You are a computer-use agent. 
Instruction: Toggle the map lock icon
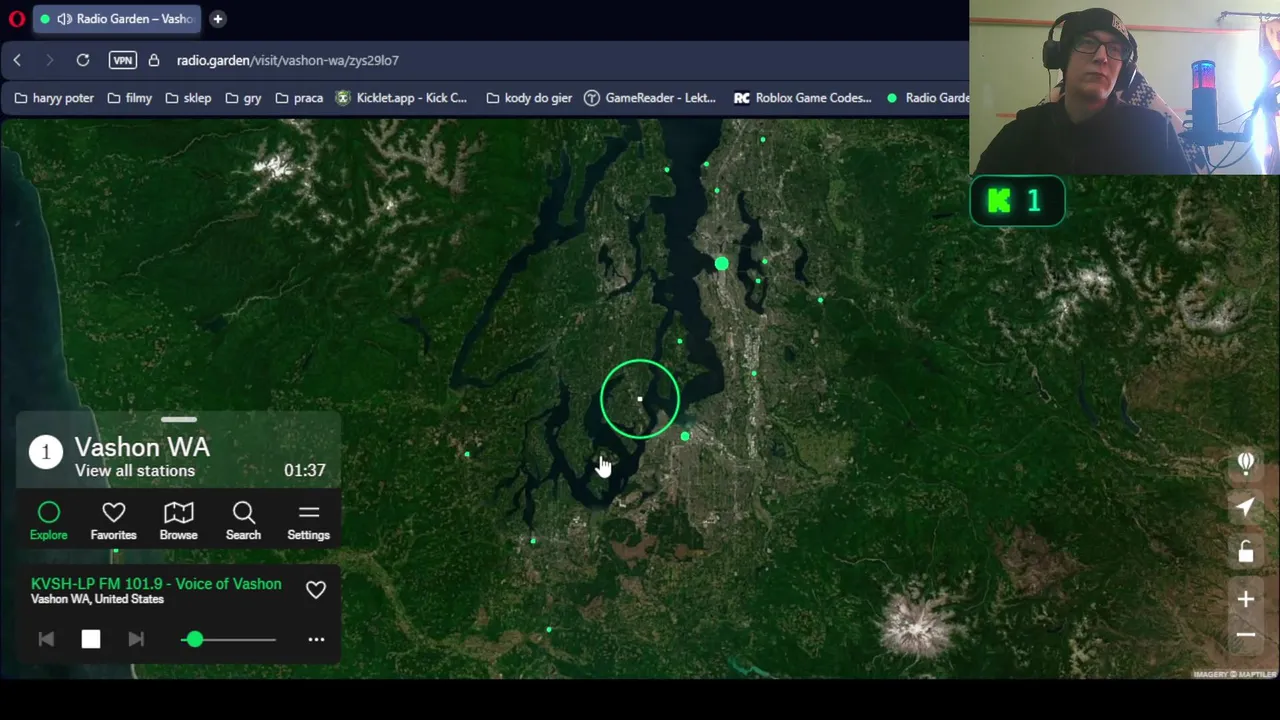(1245, 551)
